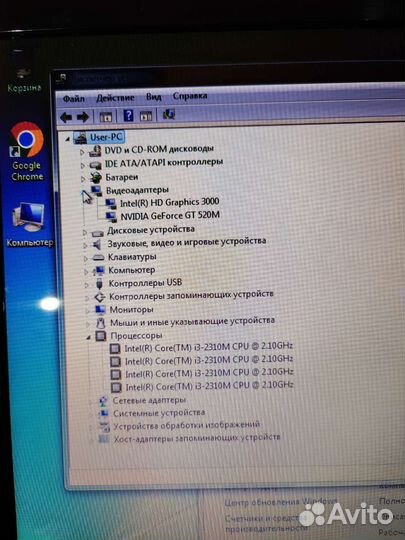
Task: Select the Системные устройства label
Action: (x=159, y=413)
